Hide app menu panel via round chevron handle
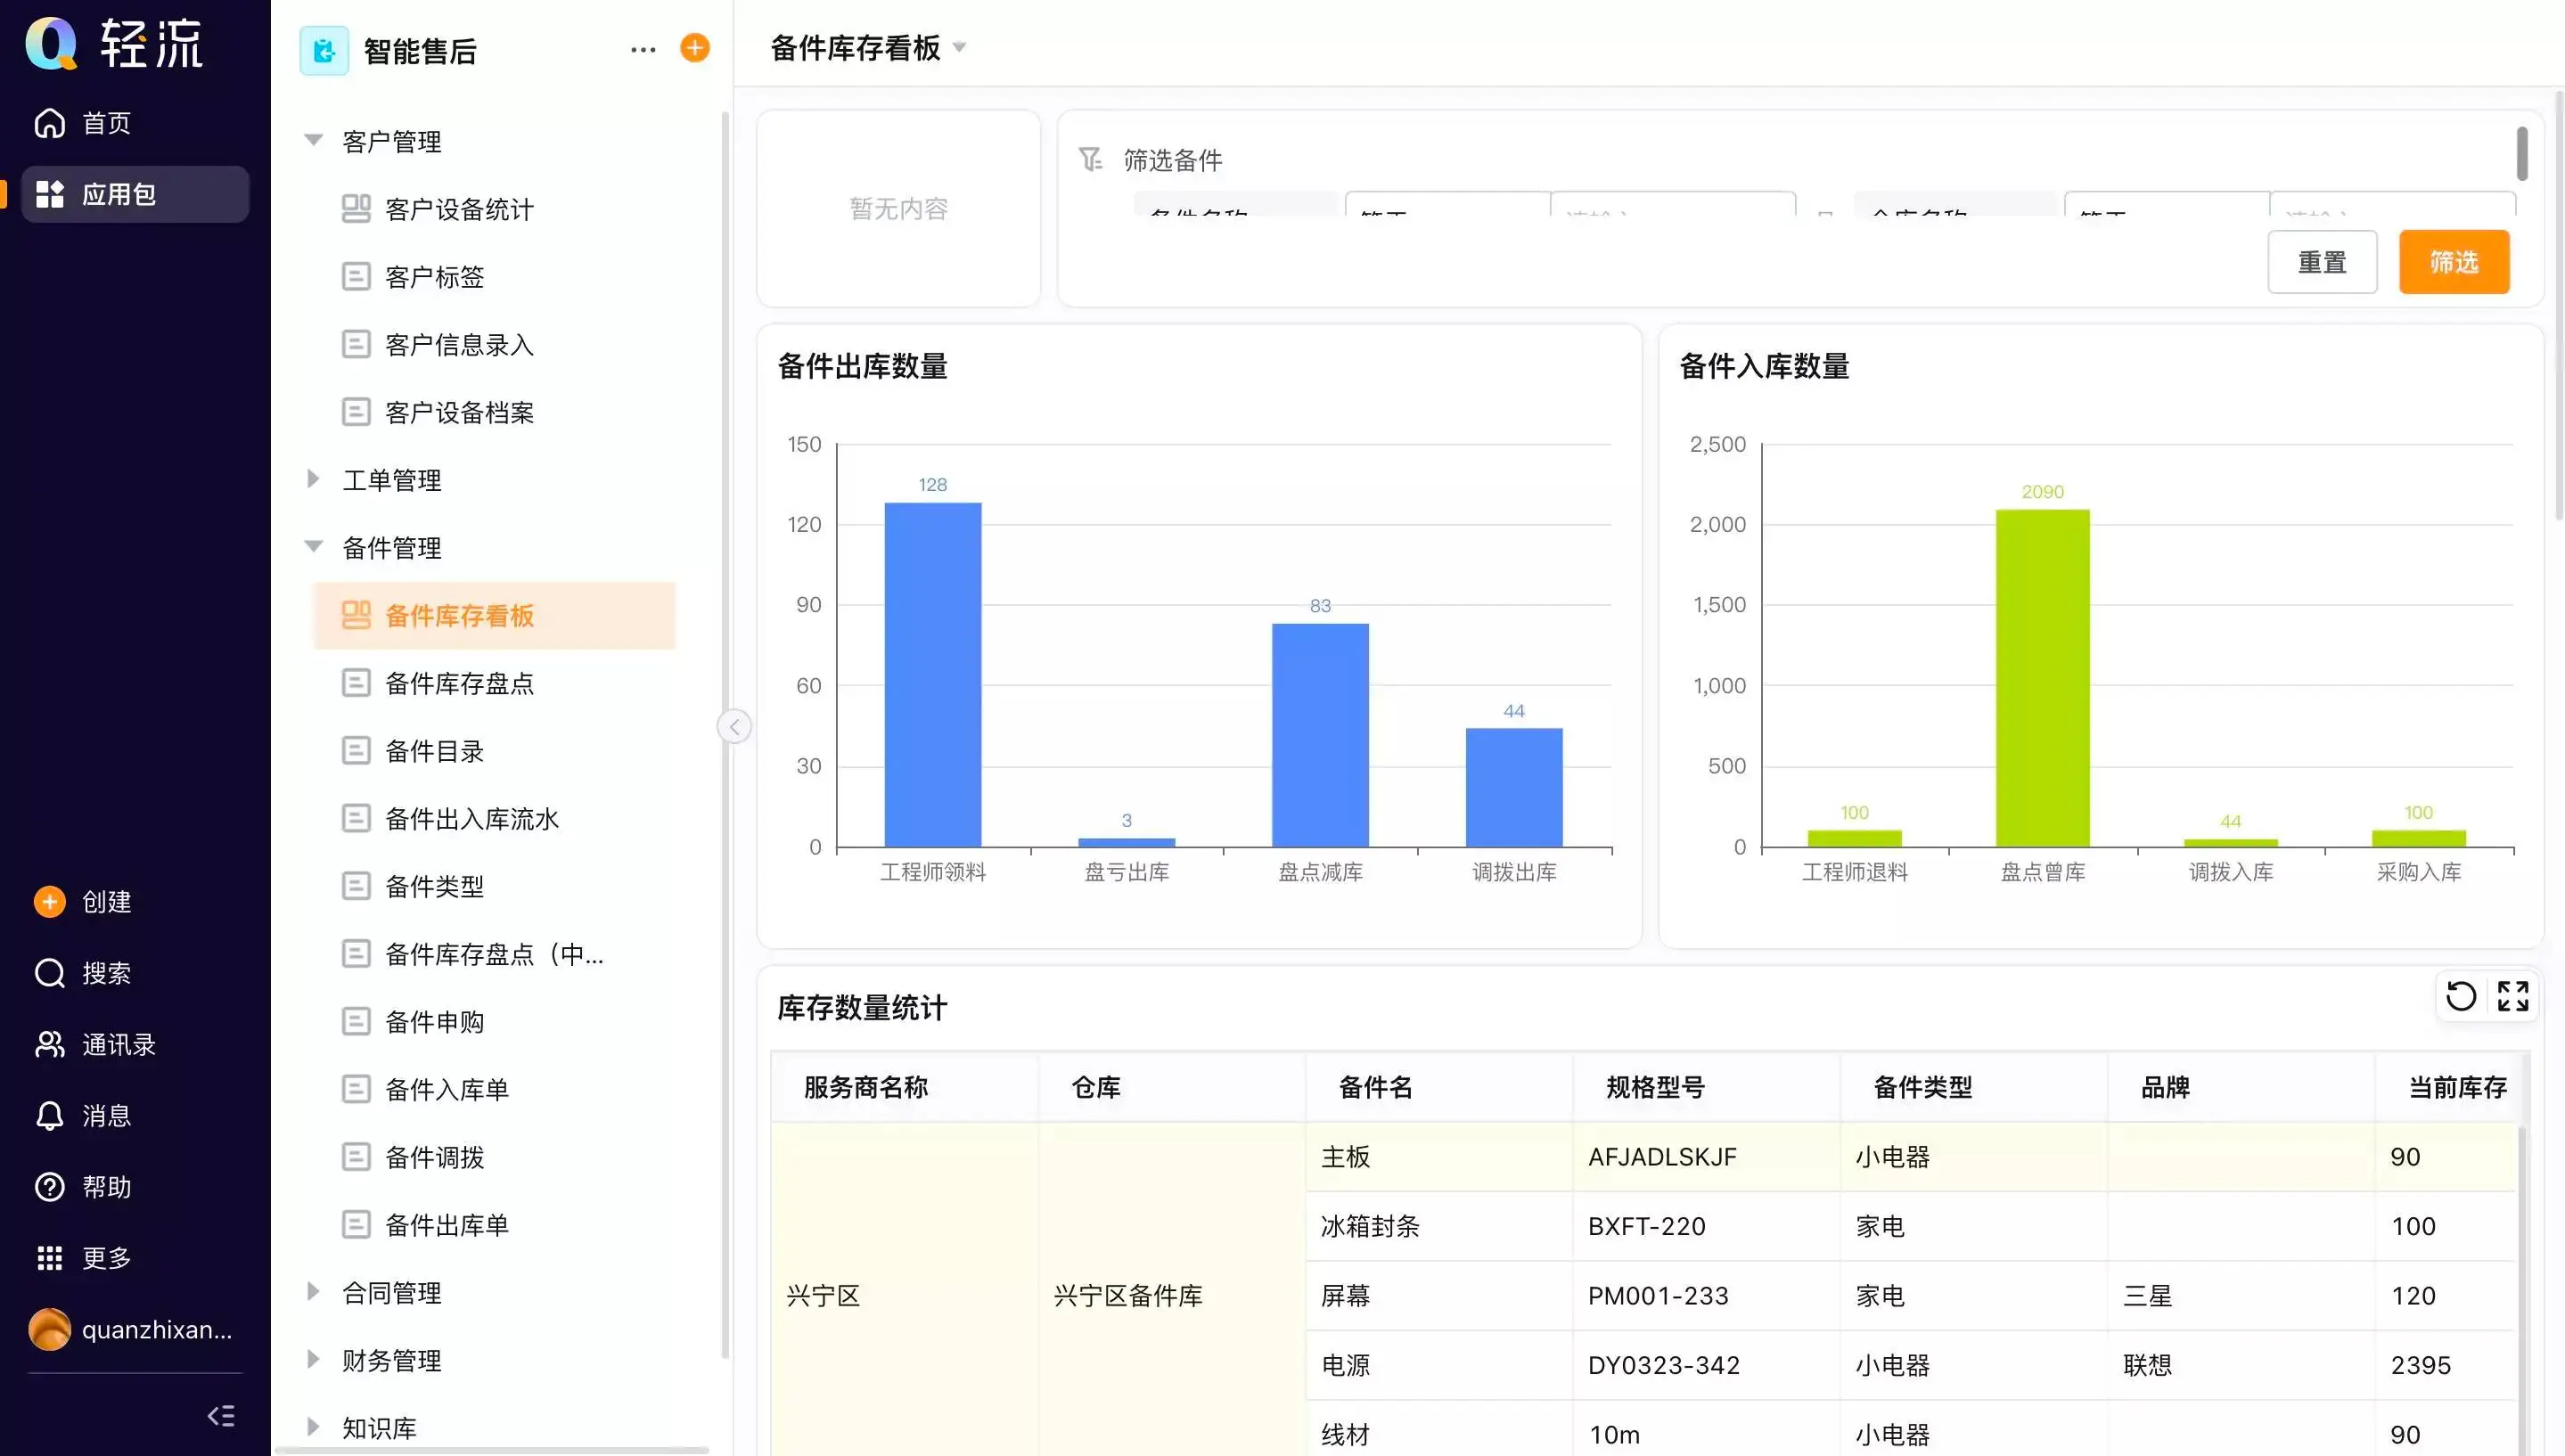 (734, 726)
